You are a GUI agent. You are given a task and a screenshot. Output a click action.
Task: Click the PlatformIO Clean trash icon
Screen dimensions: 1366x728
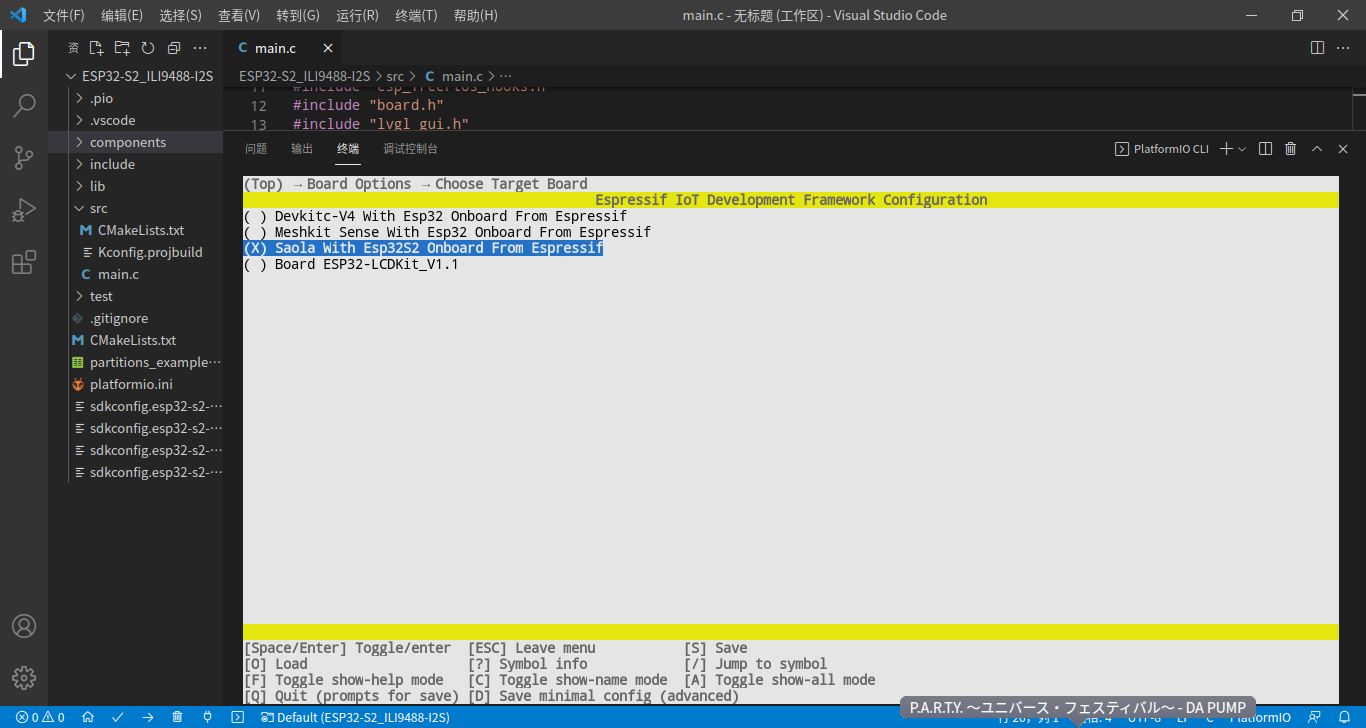pyautogui.click(x=176, y=717)
